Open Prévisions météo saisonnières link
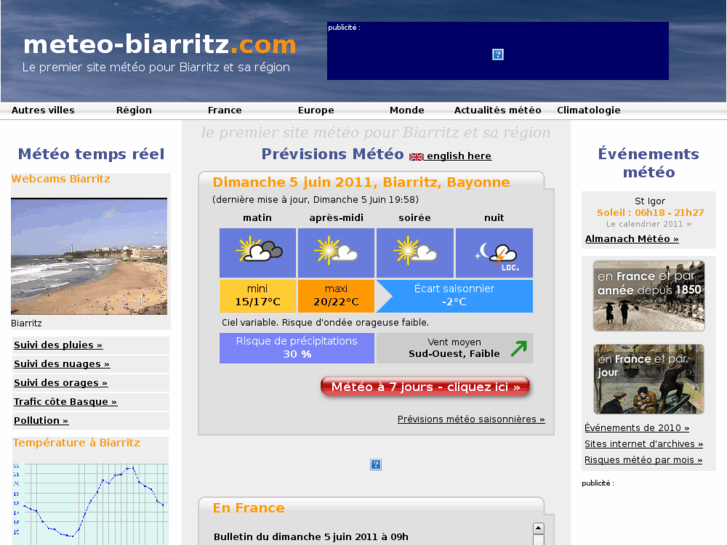 471,419
